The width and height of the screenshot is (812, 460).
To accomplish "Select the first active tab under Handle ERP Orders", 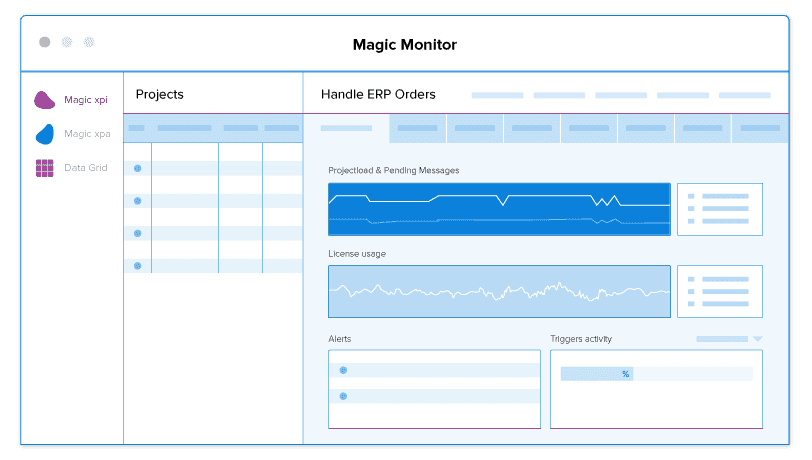I will click(x=346, y=128).
